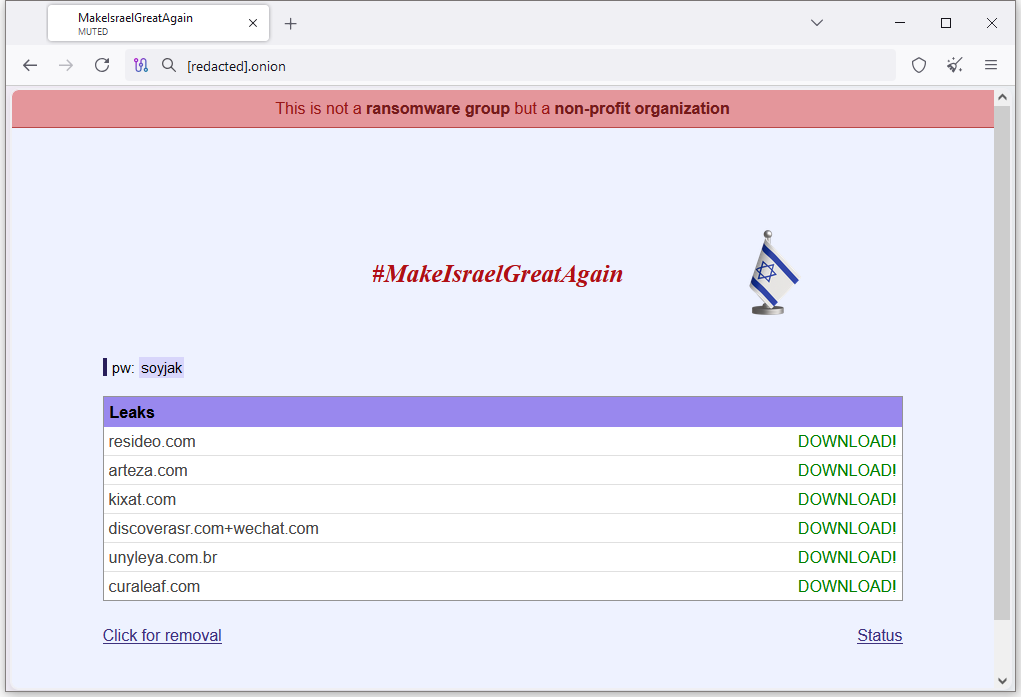Image resolution: width=1021 pixels, height=697 pixels.
Task: Close the MakeIsraelGreatAgain tab
Action: [253, 23]
